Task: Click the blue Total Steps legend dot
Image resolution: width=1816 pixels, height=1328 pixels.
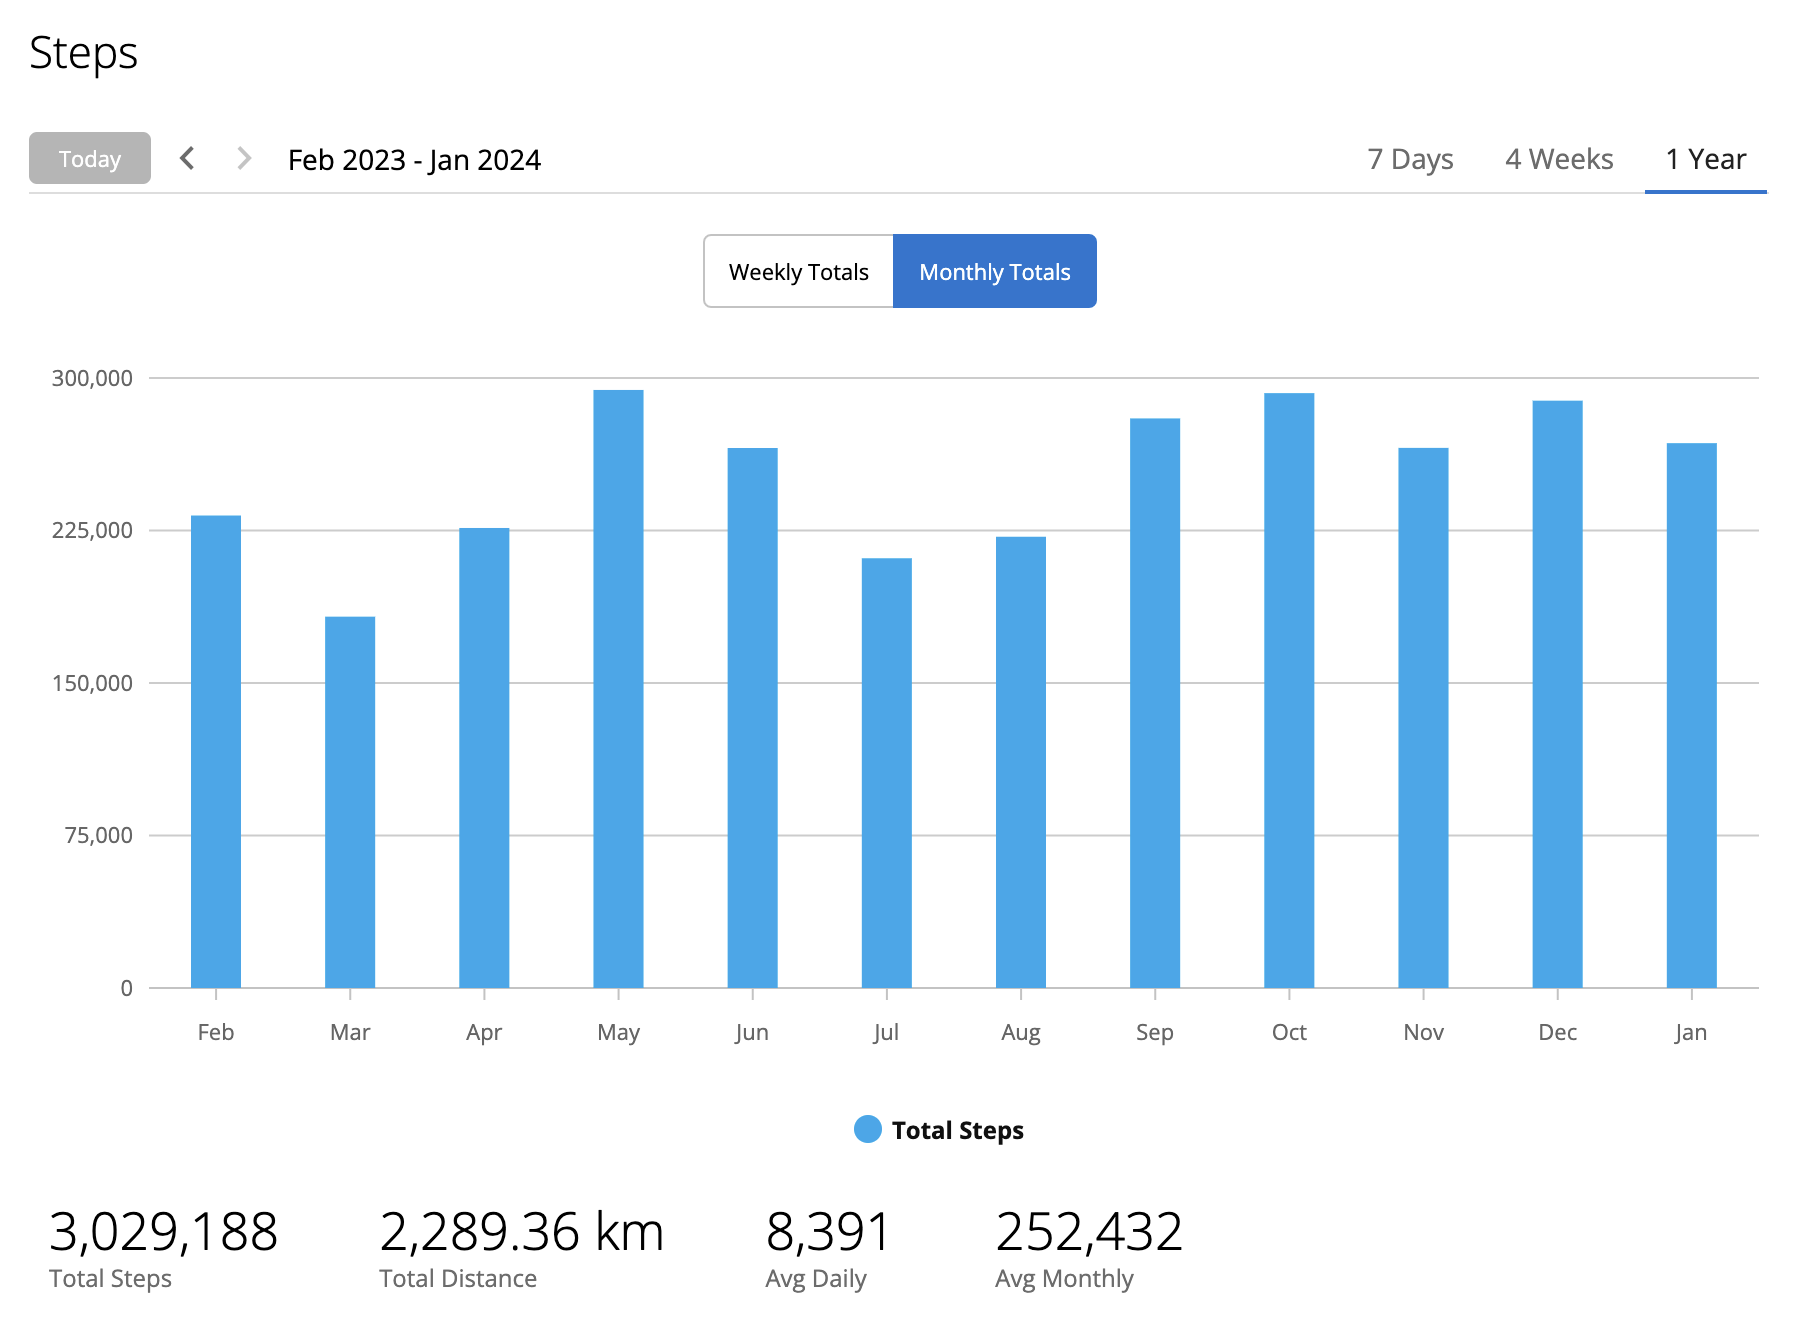Action: point(867,1129)
